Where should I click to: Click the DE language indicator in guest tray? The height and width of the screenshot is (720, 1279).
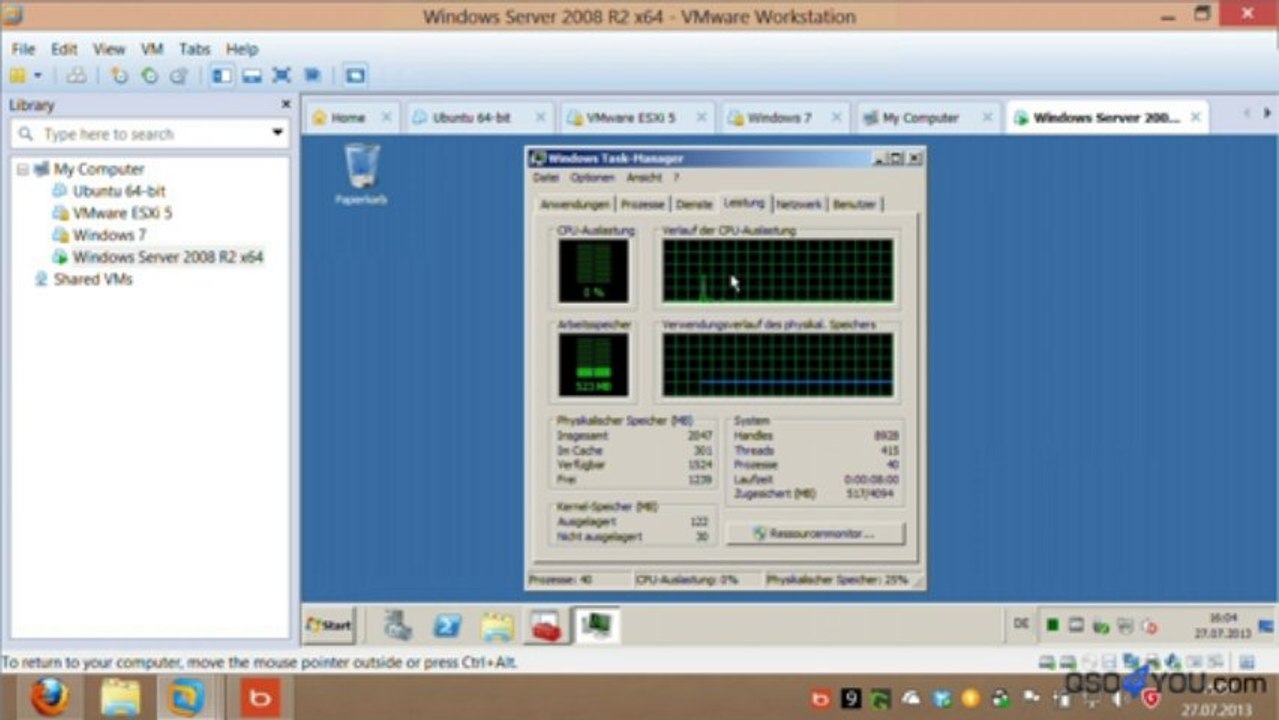(x=1021, y=623)
